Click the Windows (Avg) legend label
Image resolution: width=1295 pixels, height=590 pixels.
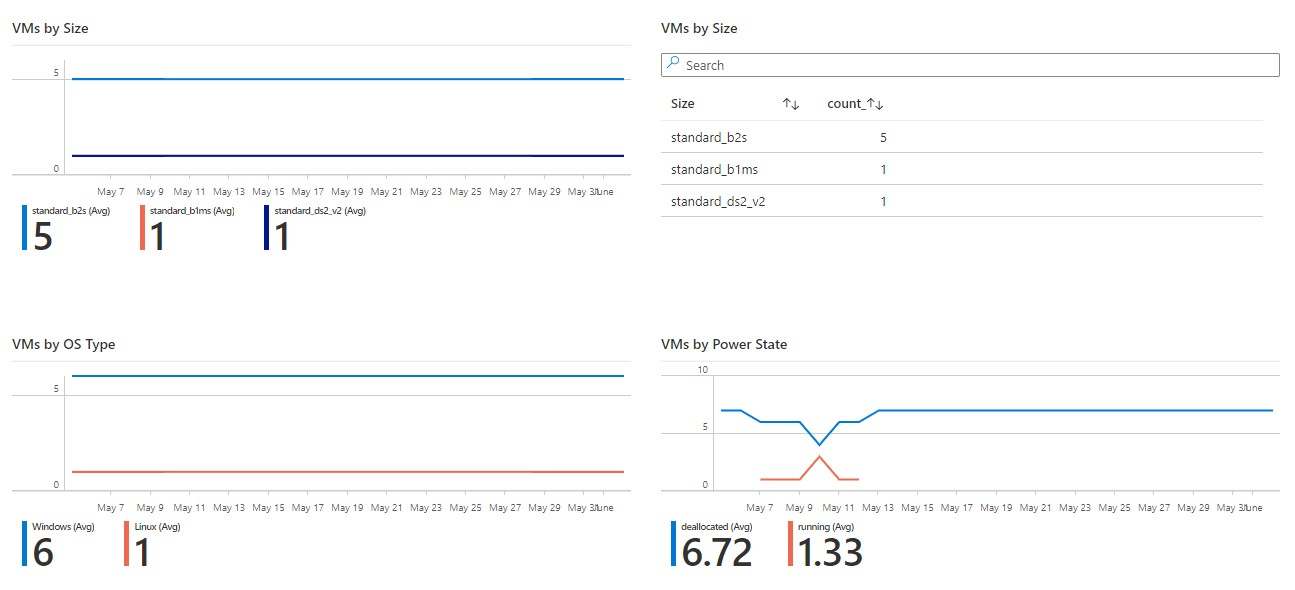click(63, 527)
